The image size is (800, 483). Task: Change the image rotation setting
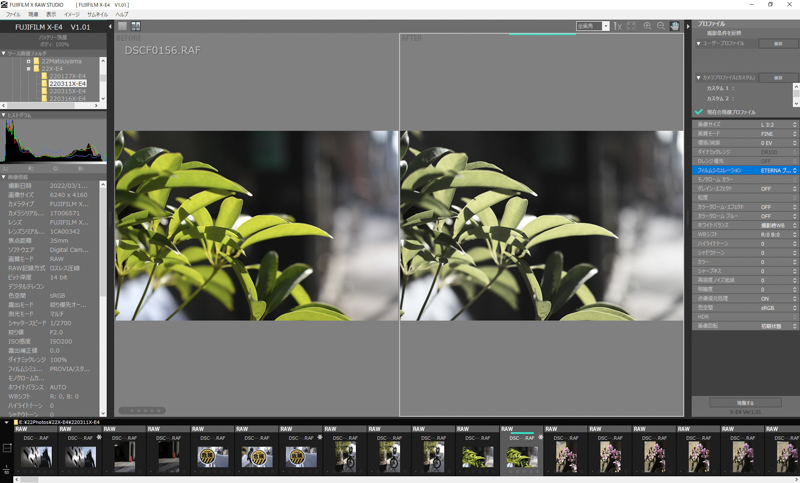pyautogui.click(x=745, y=326)
